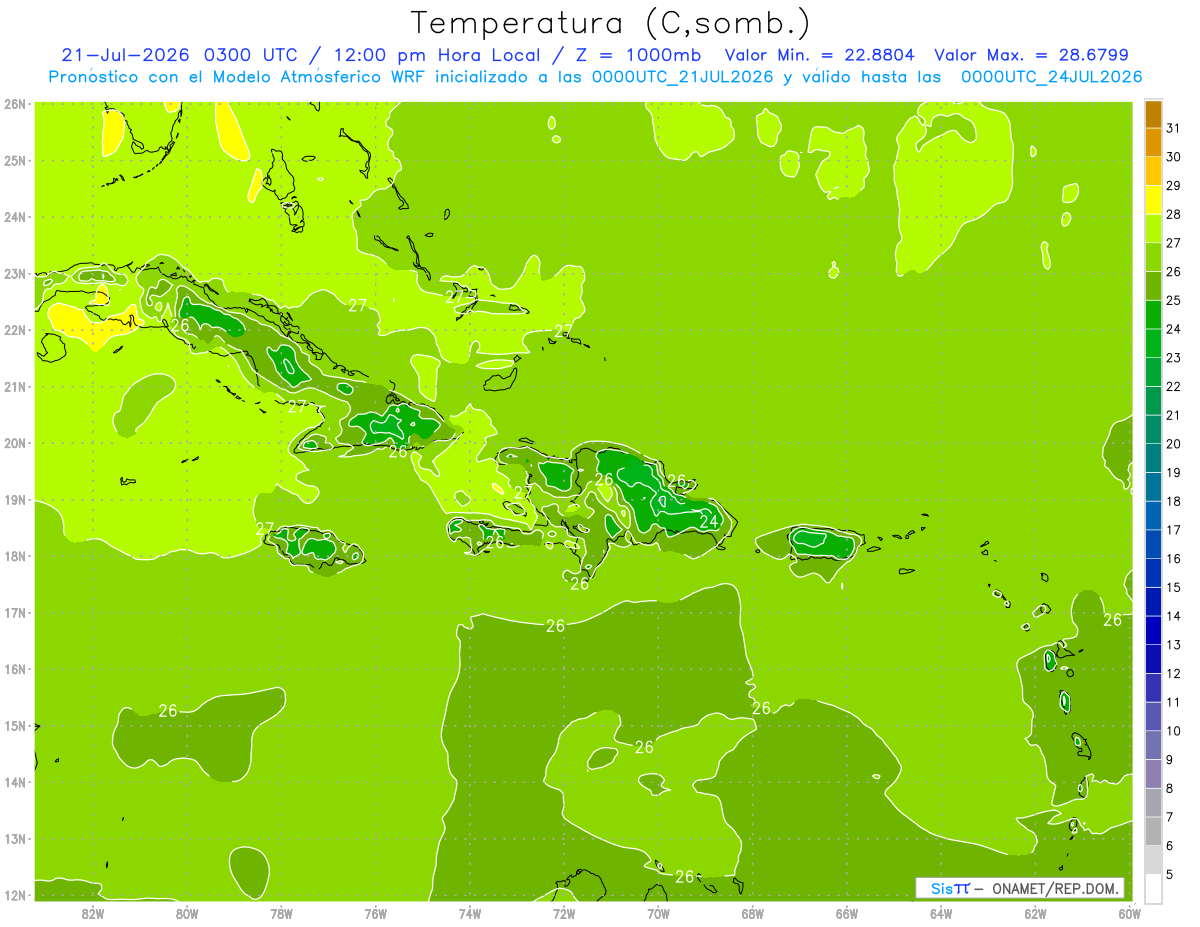Click the '76W' longitude axis label

[375, 914]
